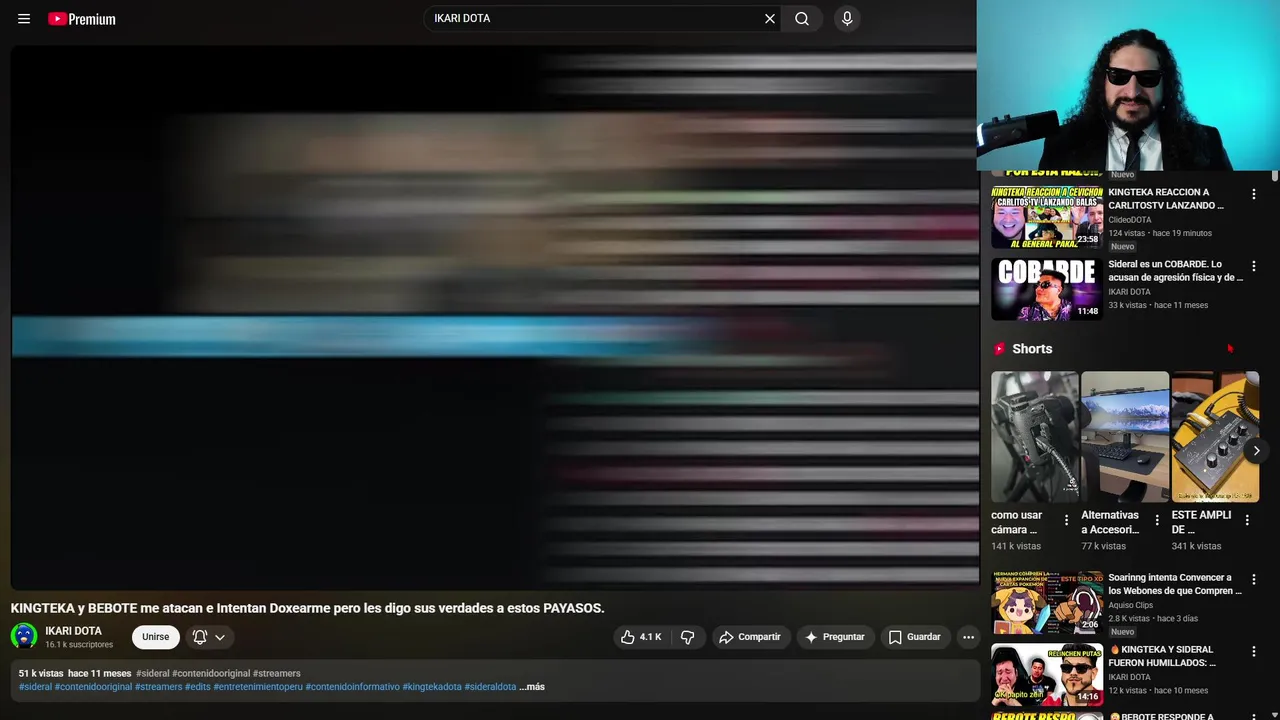Click #kingtekadota hashtag
Screen dimensions: 1280x720
(x=432, y=687)
